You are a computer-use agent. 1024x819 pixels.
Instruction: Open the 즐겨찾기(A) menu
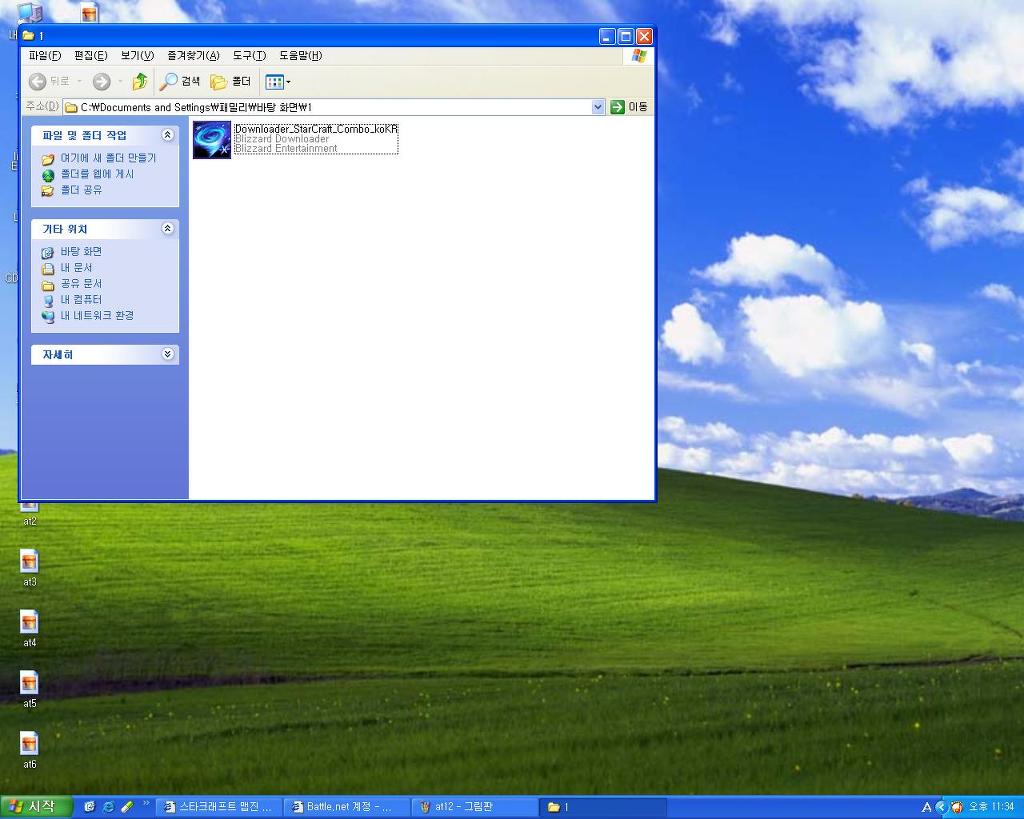pyautogui.click(x=193, y=56)
